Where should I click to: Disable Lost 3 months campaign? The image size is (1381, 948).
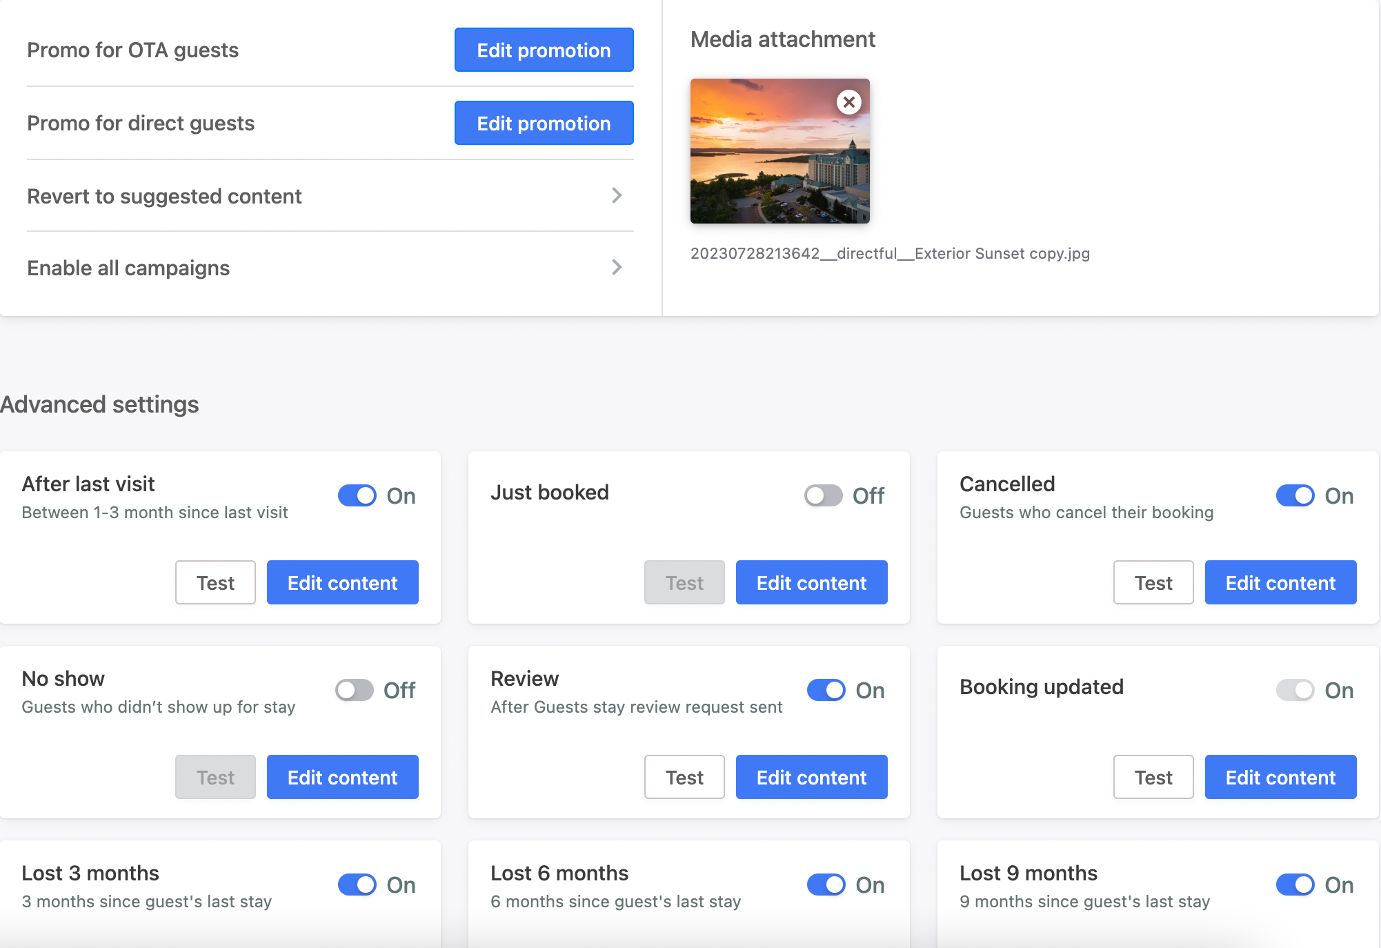coord(357,885)
